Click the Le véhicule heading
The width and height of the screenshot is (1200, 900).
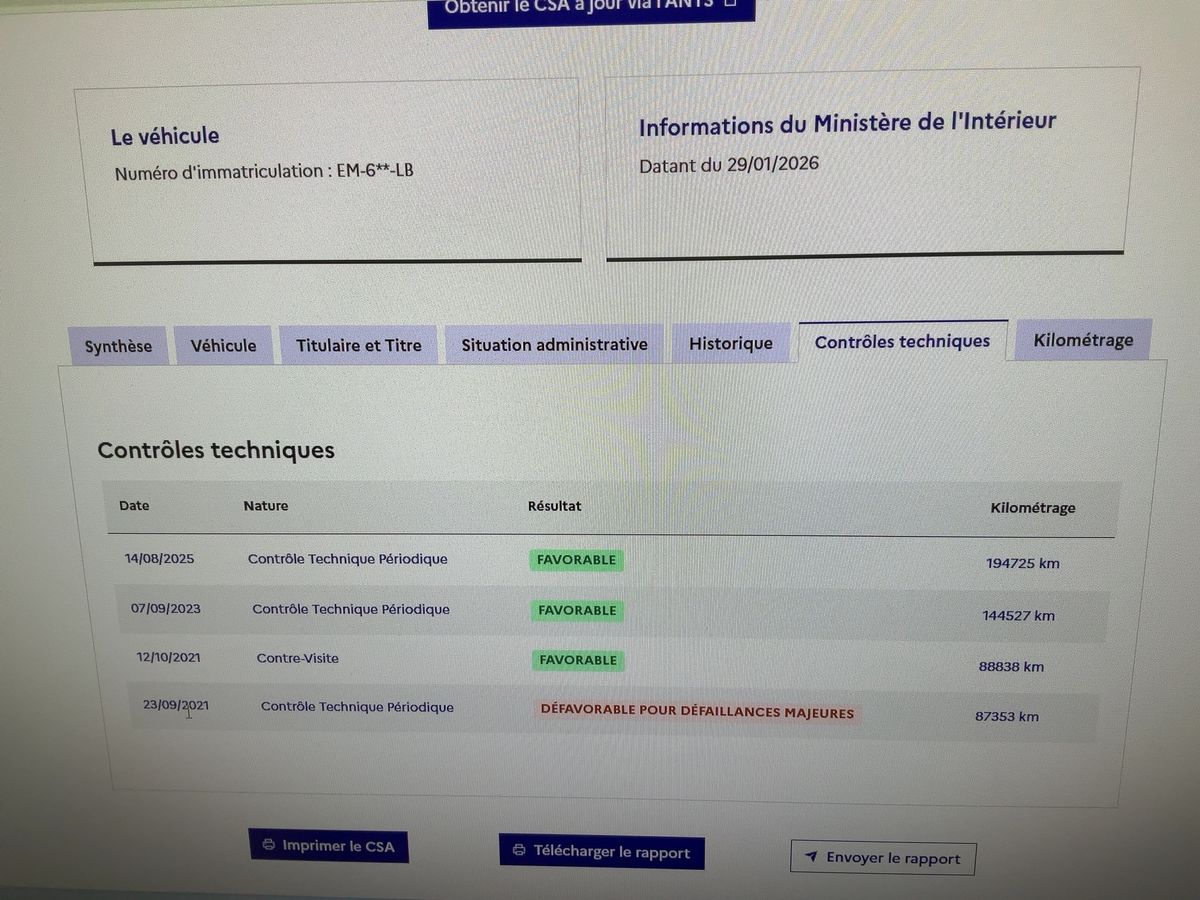[x=165, y=136]
